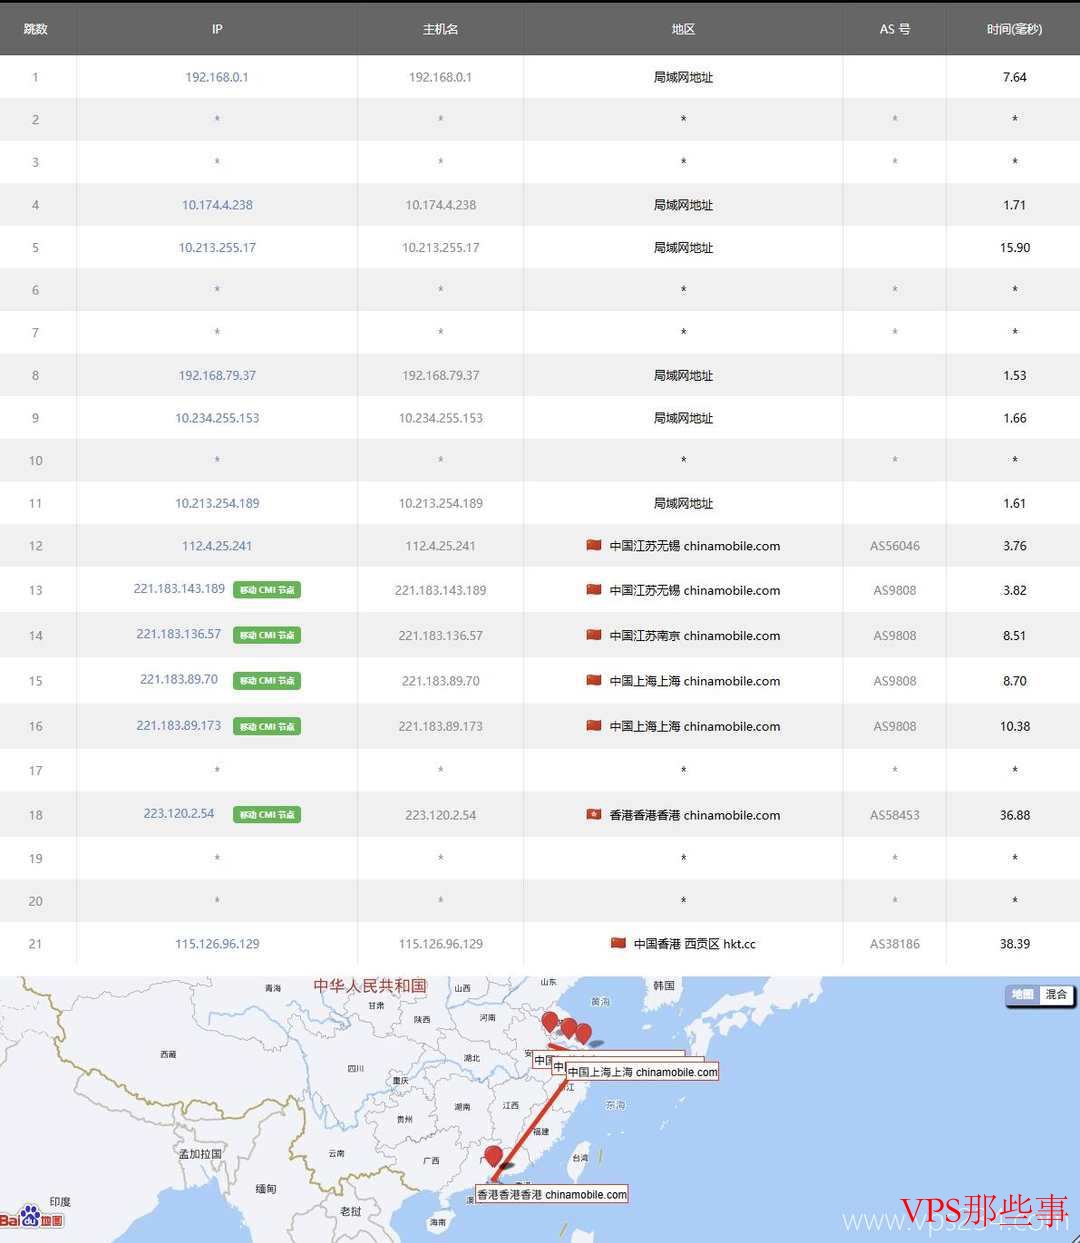Open IP link 192.168.79.37
This screenshot has width=1080, height=1243.
[x=217, y=376]
